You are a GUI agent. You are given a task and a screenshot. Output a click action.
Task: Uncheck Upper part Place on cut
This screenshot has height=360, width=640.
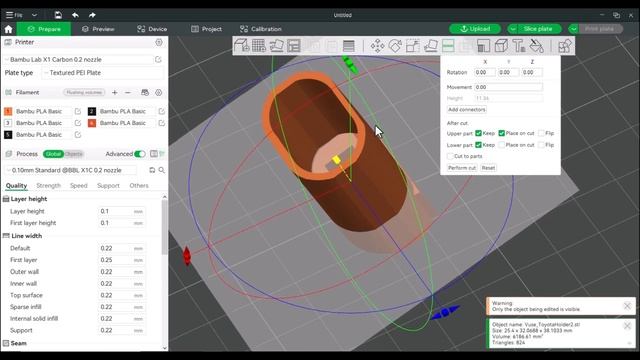502,133
